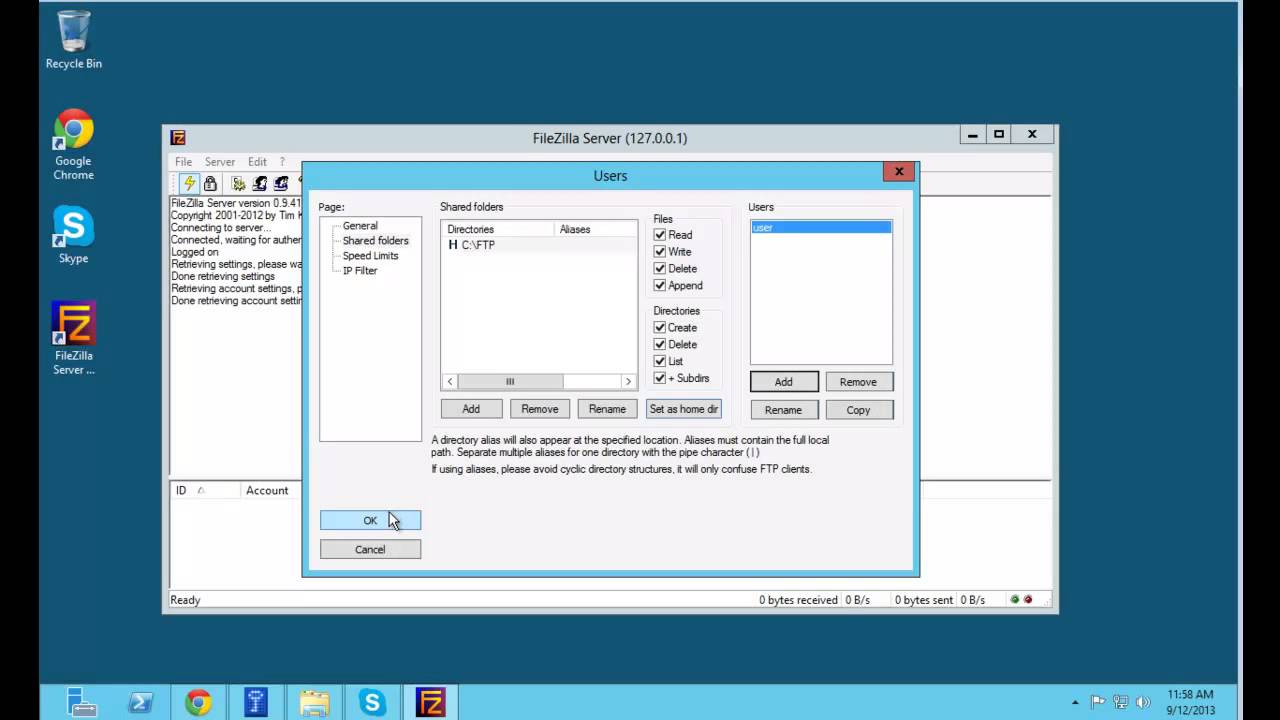The width and height of the screenshot is (1280, 720).
Task: Click Set as home dir
Action: [684, 409]
